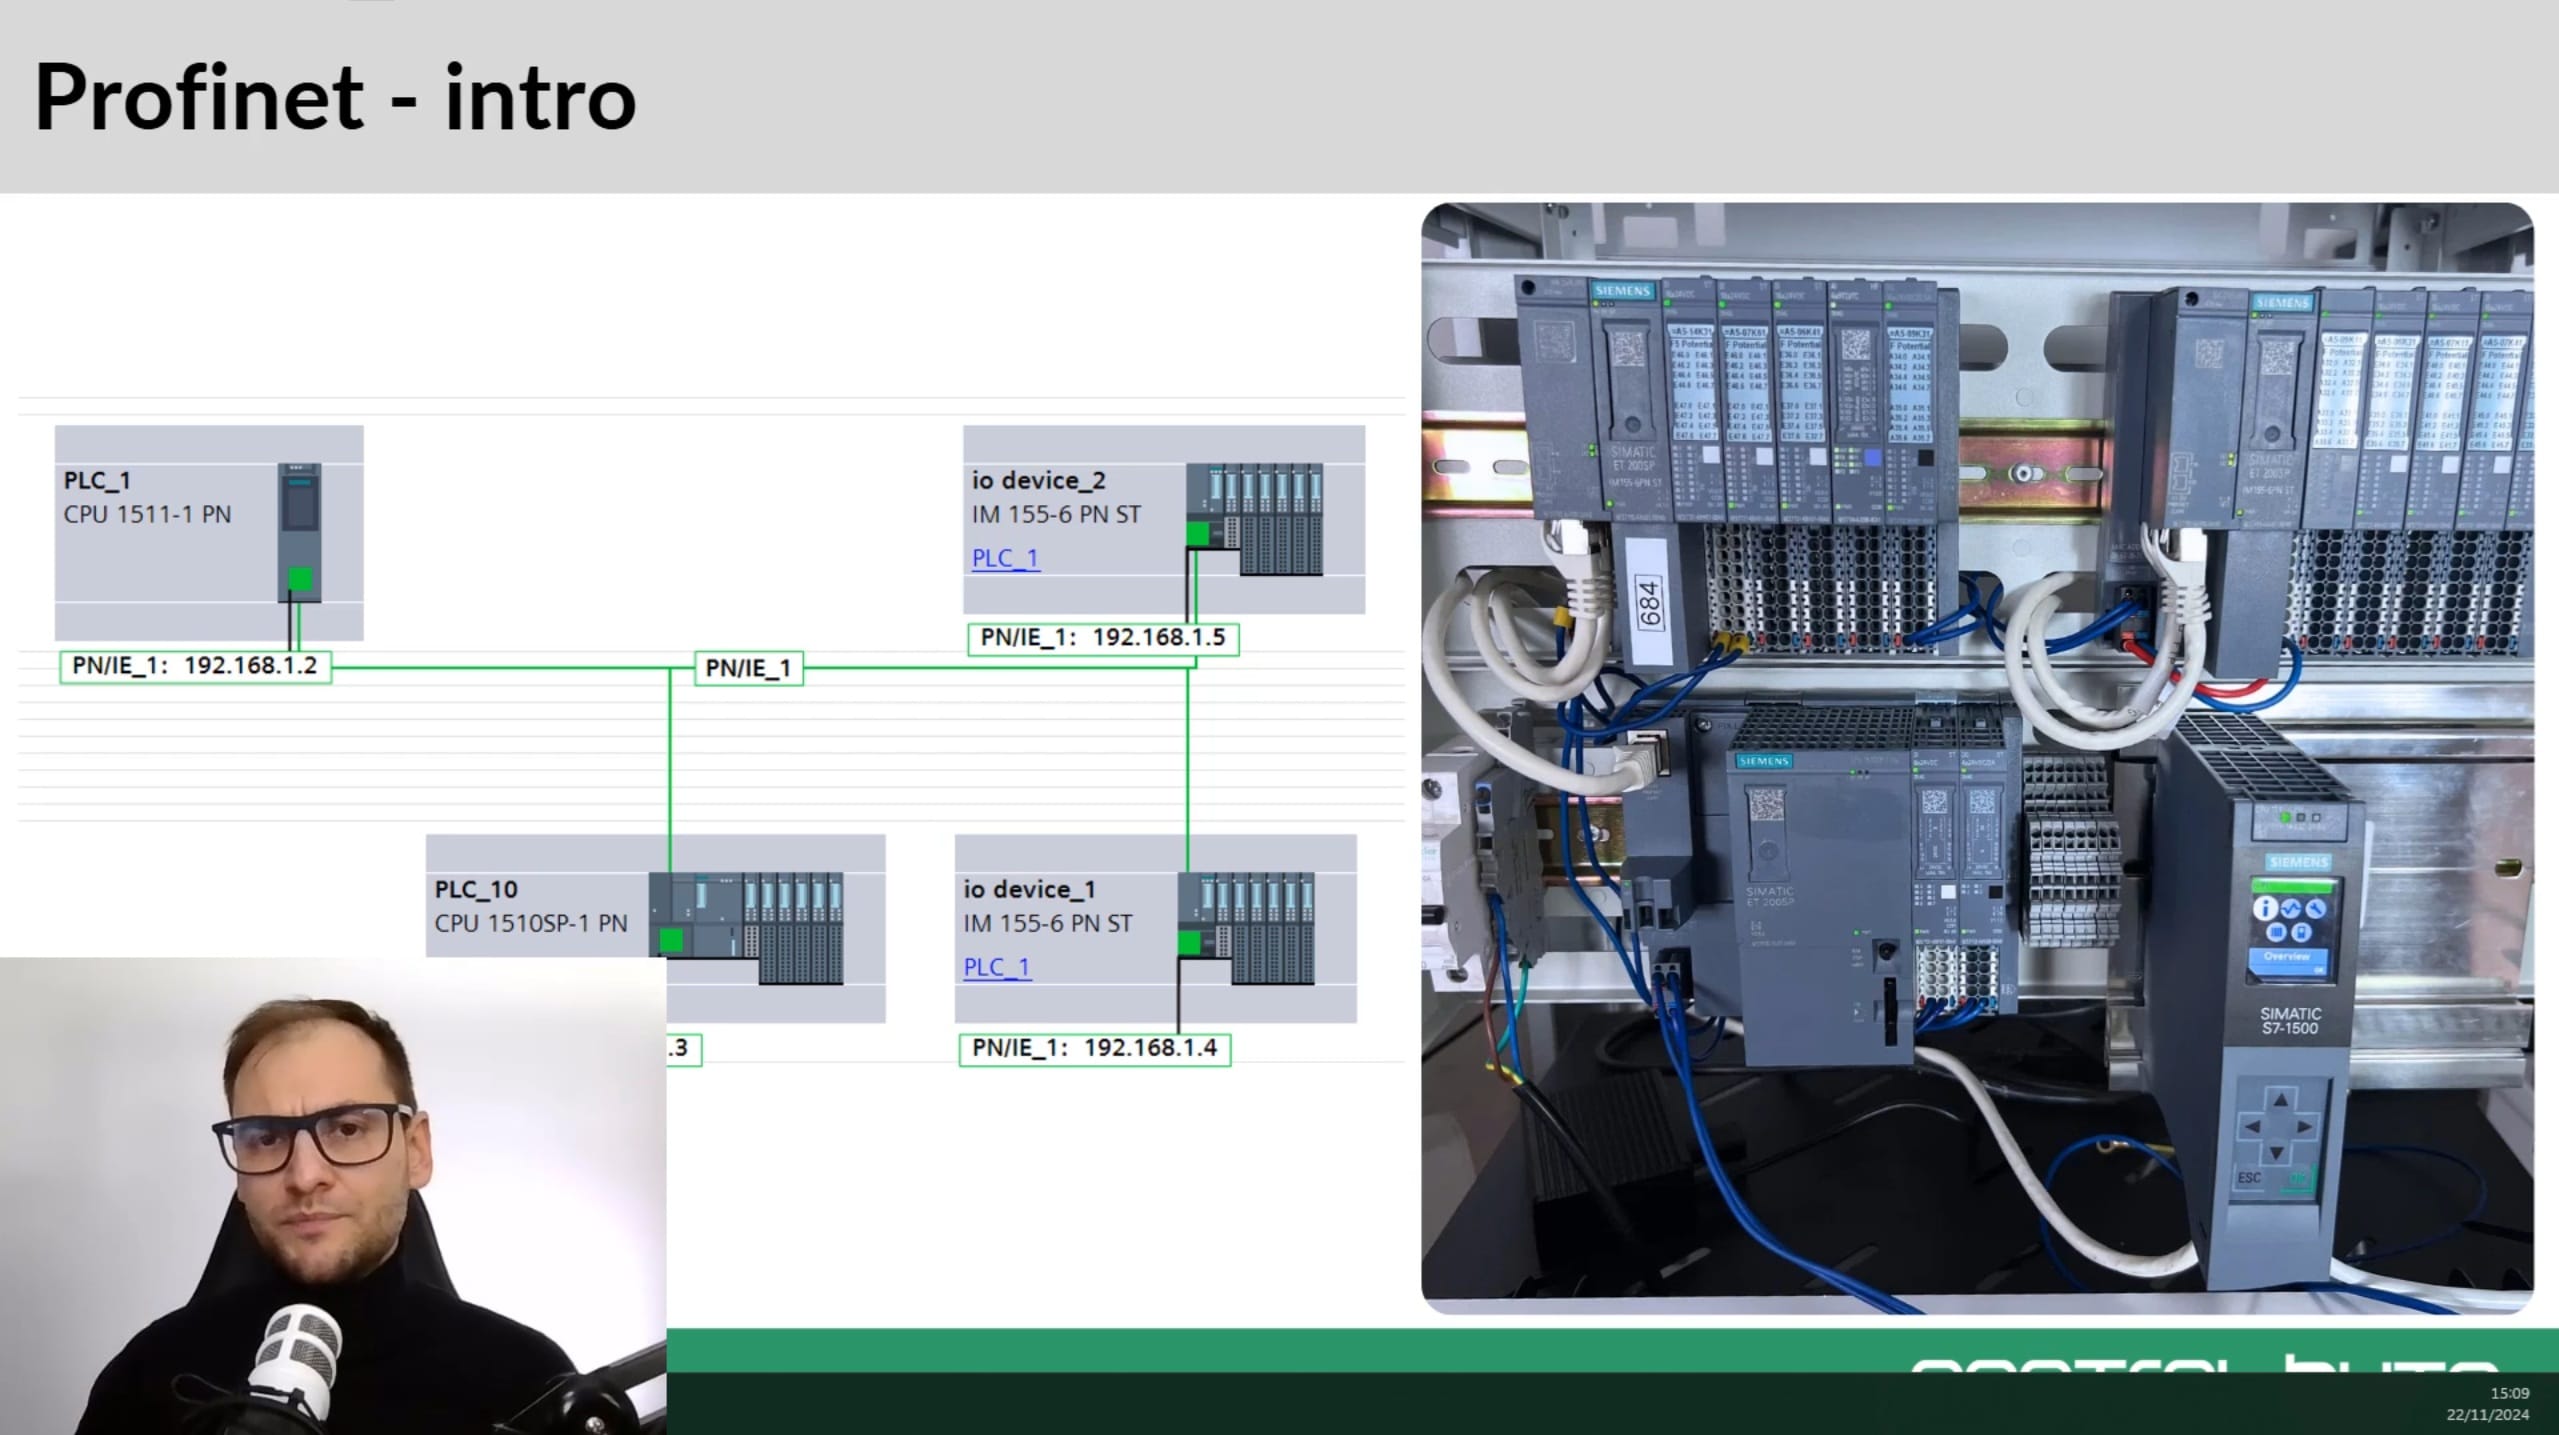This screenshot has height=1435, width=2559.
Task: Click the Profinet - intro slide title
Action: click(335, 98)
